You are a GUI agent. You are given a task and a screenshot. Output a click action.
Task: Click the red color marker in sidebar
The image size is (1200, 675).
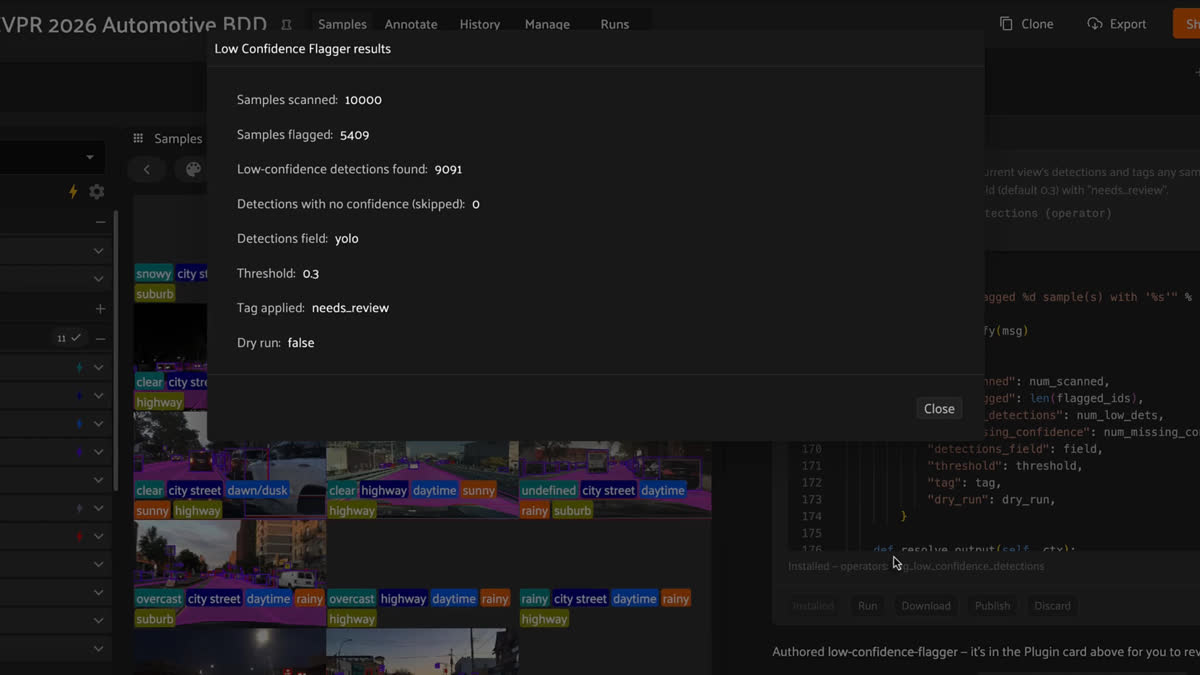point(79,536)
